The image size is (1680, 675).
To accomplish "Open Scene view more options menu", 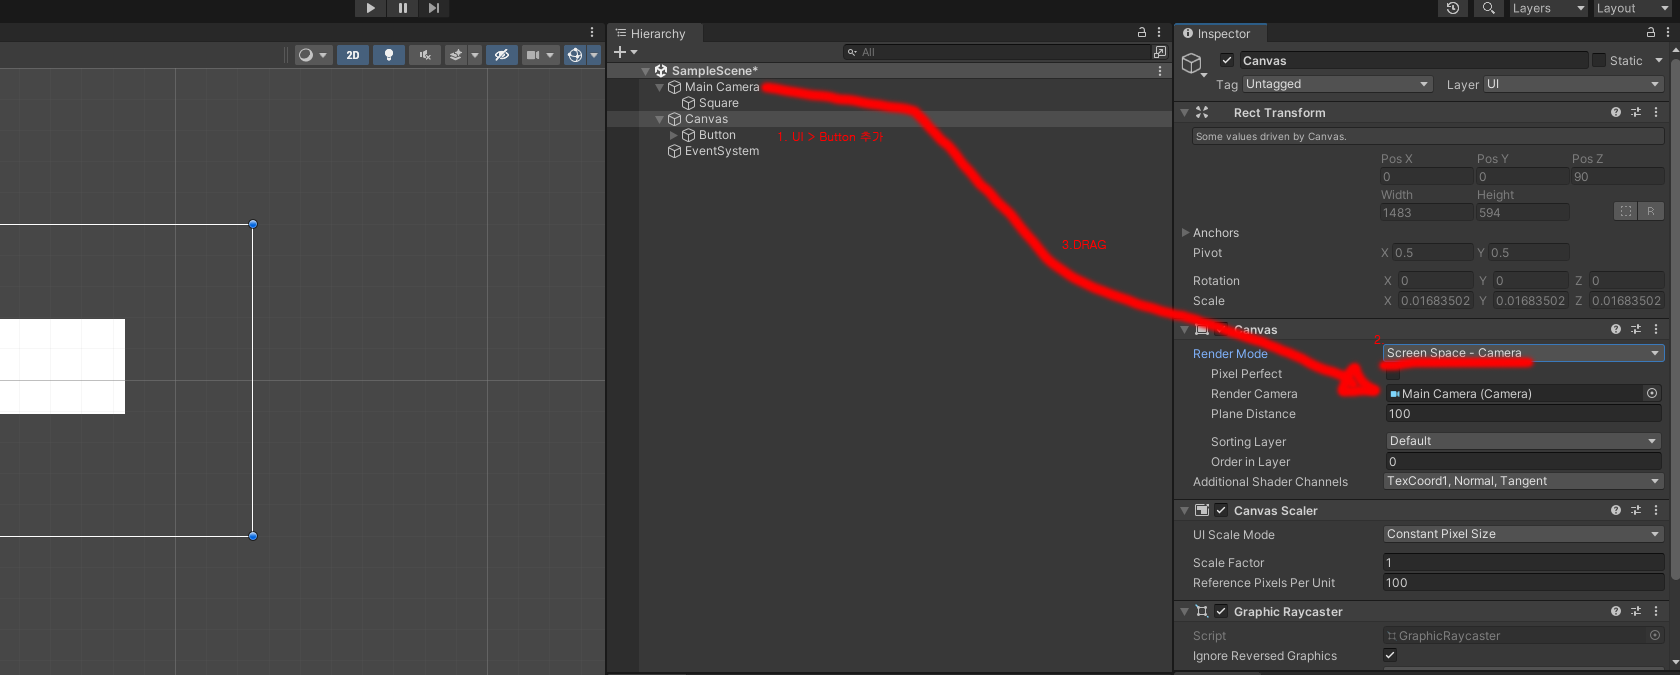I will pos(592,32).
